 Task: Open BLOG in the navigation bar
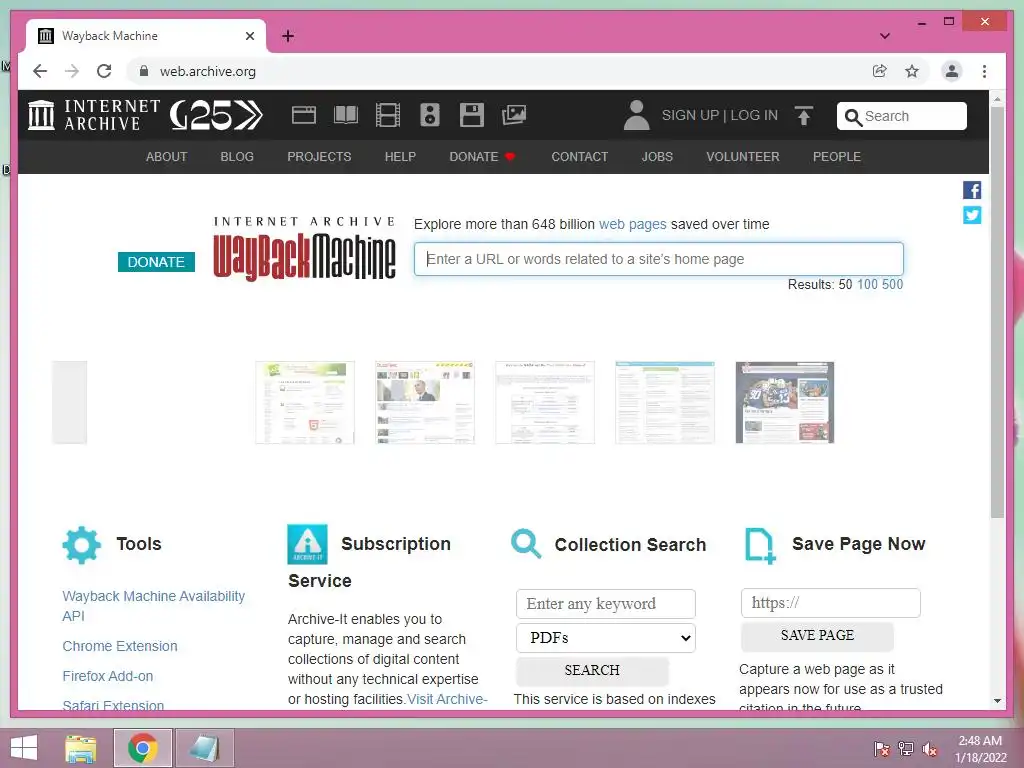[x=237, y=157]
